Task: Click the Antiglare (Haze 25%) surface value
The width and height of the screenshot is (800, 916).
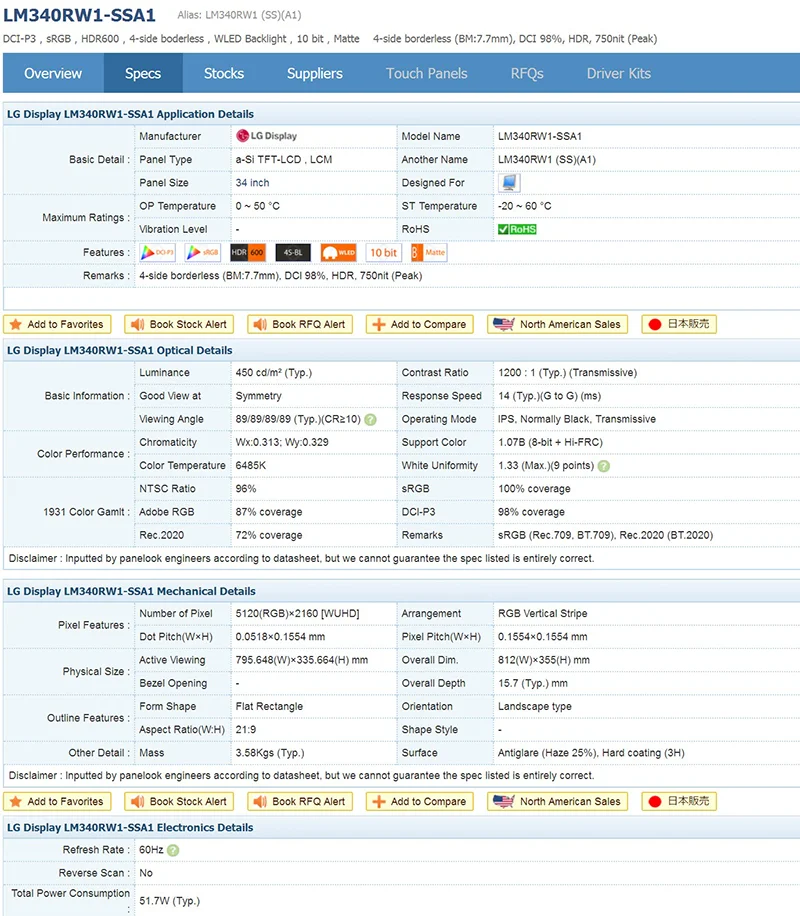Action: tap(591, 754)
